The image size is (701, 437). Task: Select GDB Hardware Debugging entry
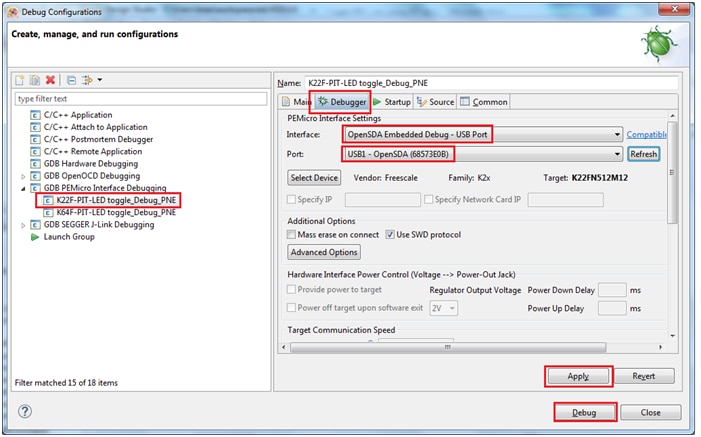91,163
